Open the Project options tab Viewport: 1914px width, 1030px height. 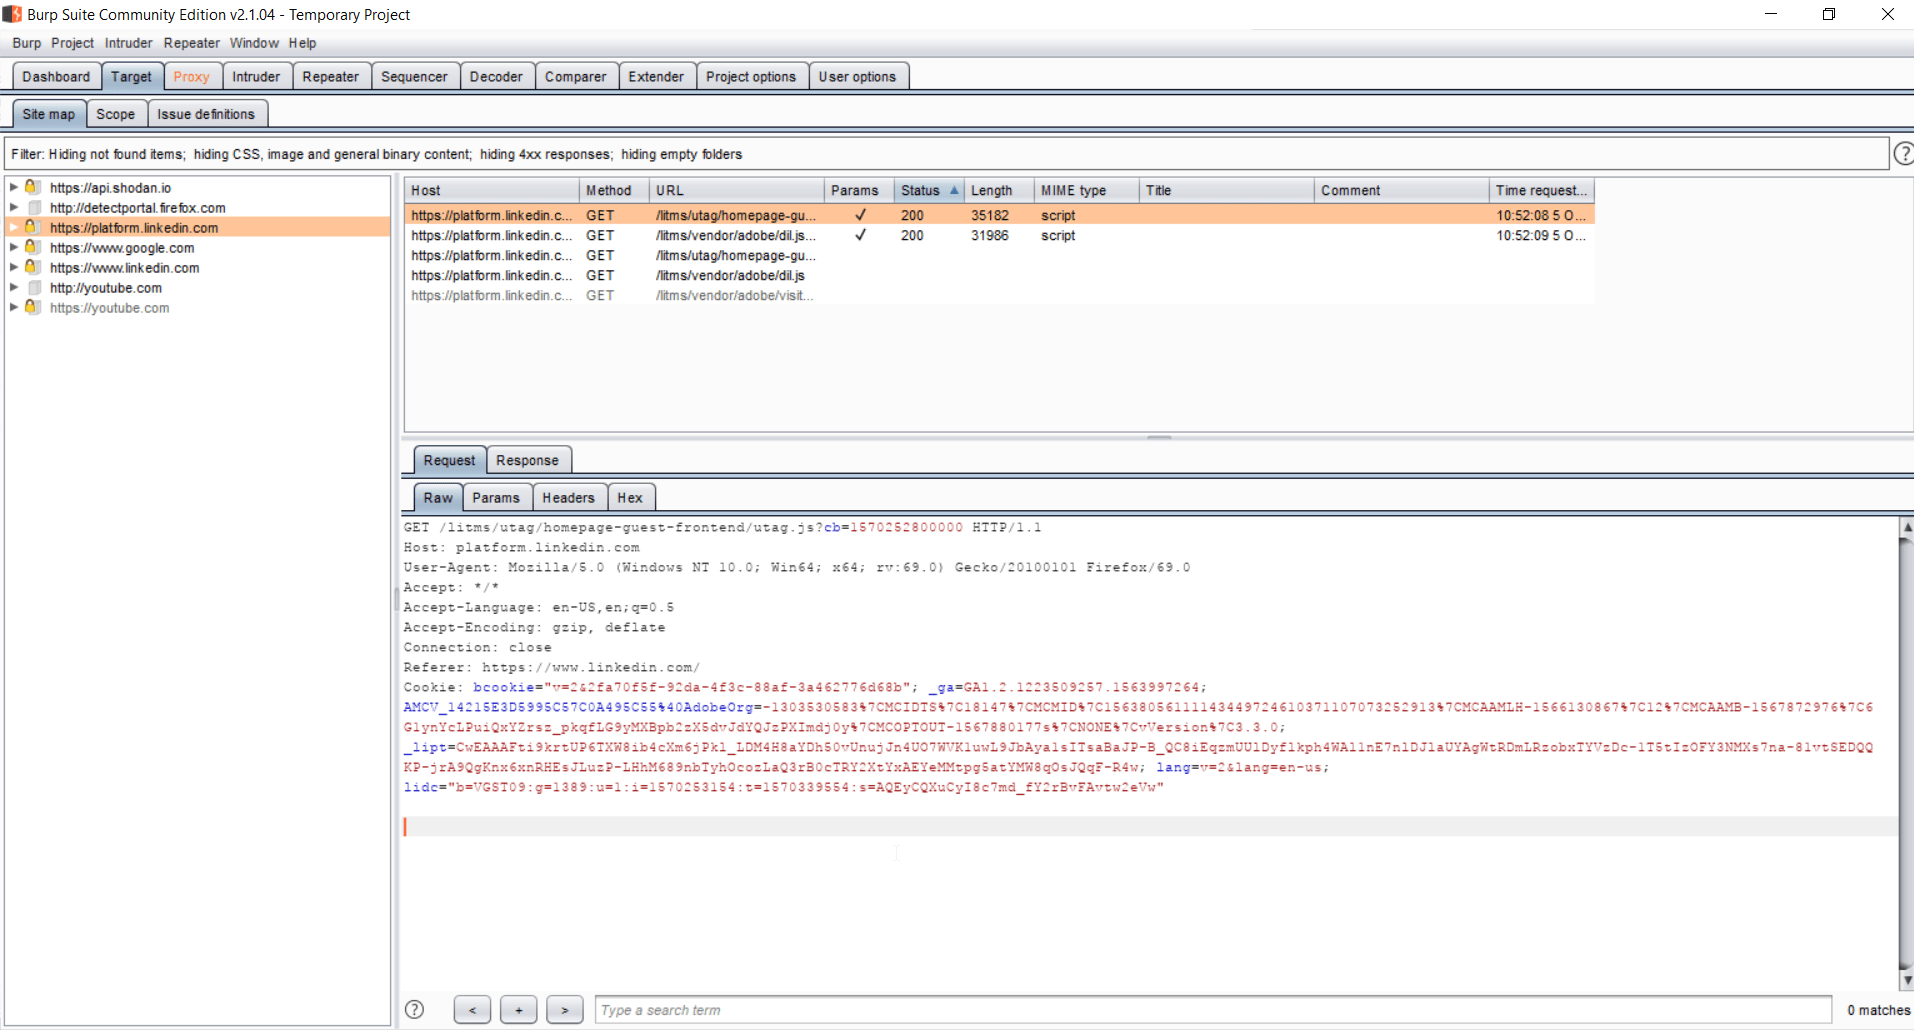751,76
